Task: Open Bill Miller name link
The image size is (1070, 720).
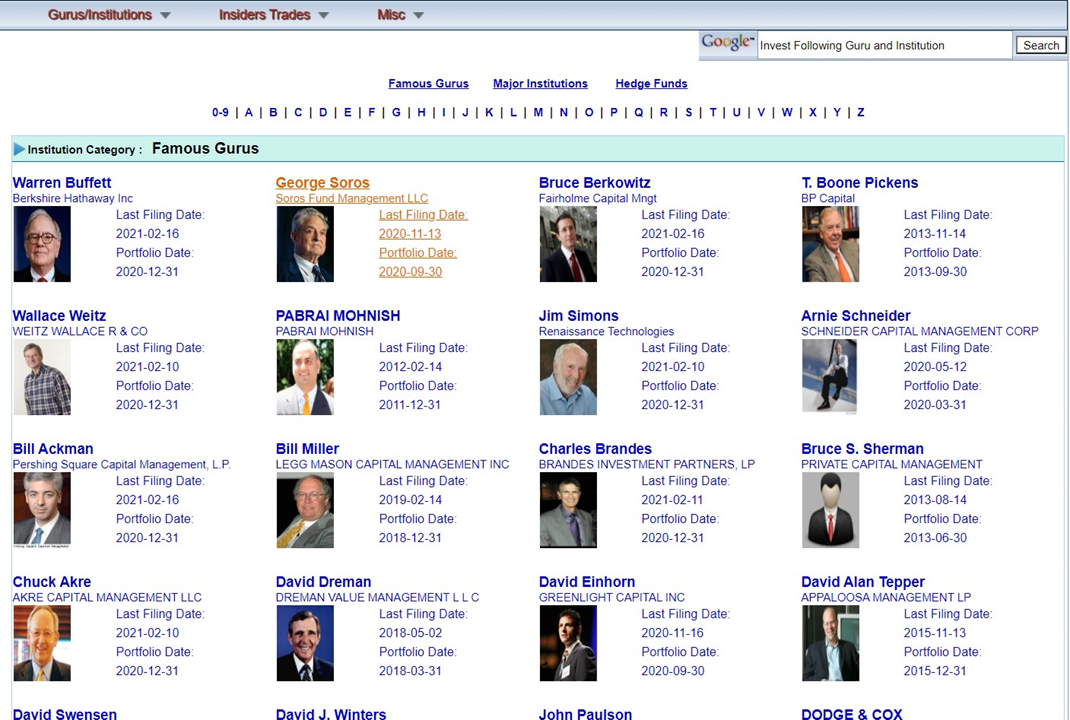Action: pyautogui.click(x=307, y=449)
